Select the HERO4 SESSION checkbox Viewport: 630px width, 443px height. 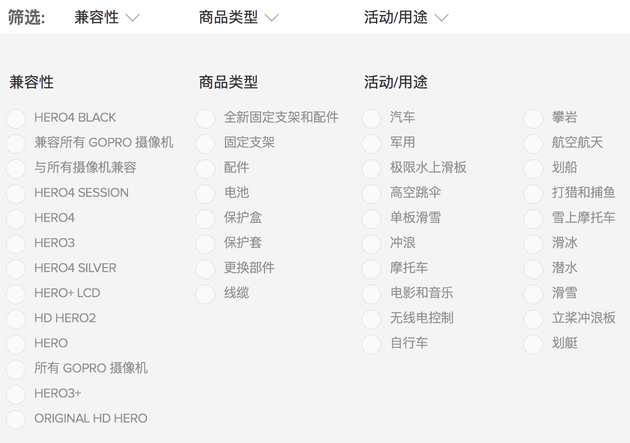point(16,193)
